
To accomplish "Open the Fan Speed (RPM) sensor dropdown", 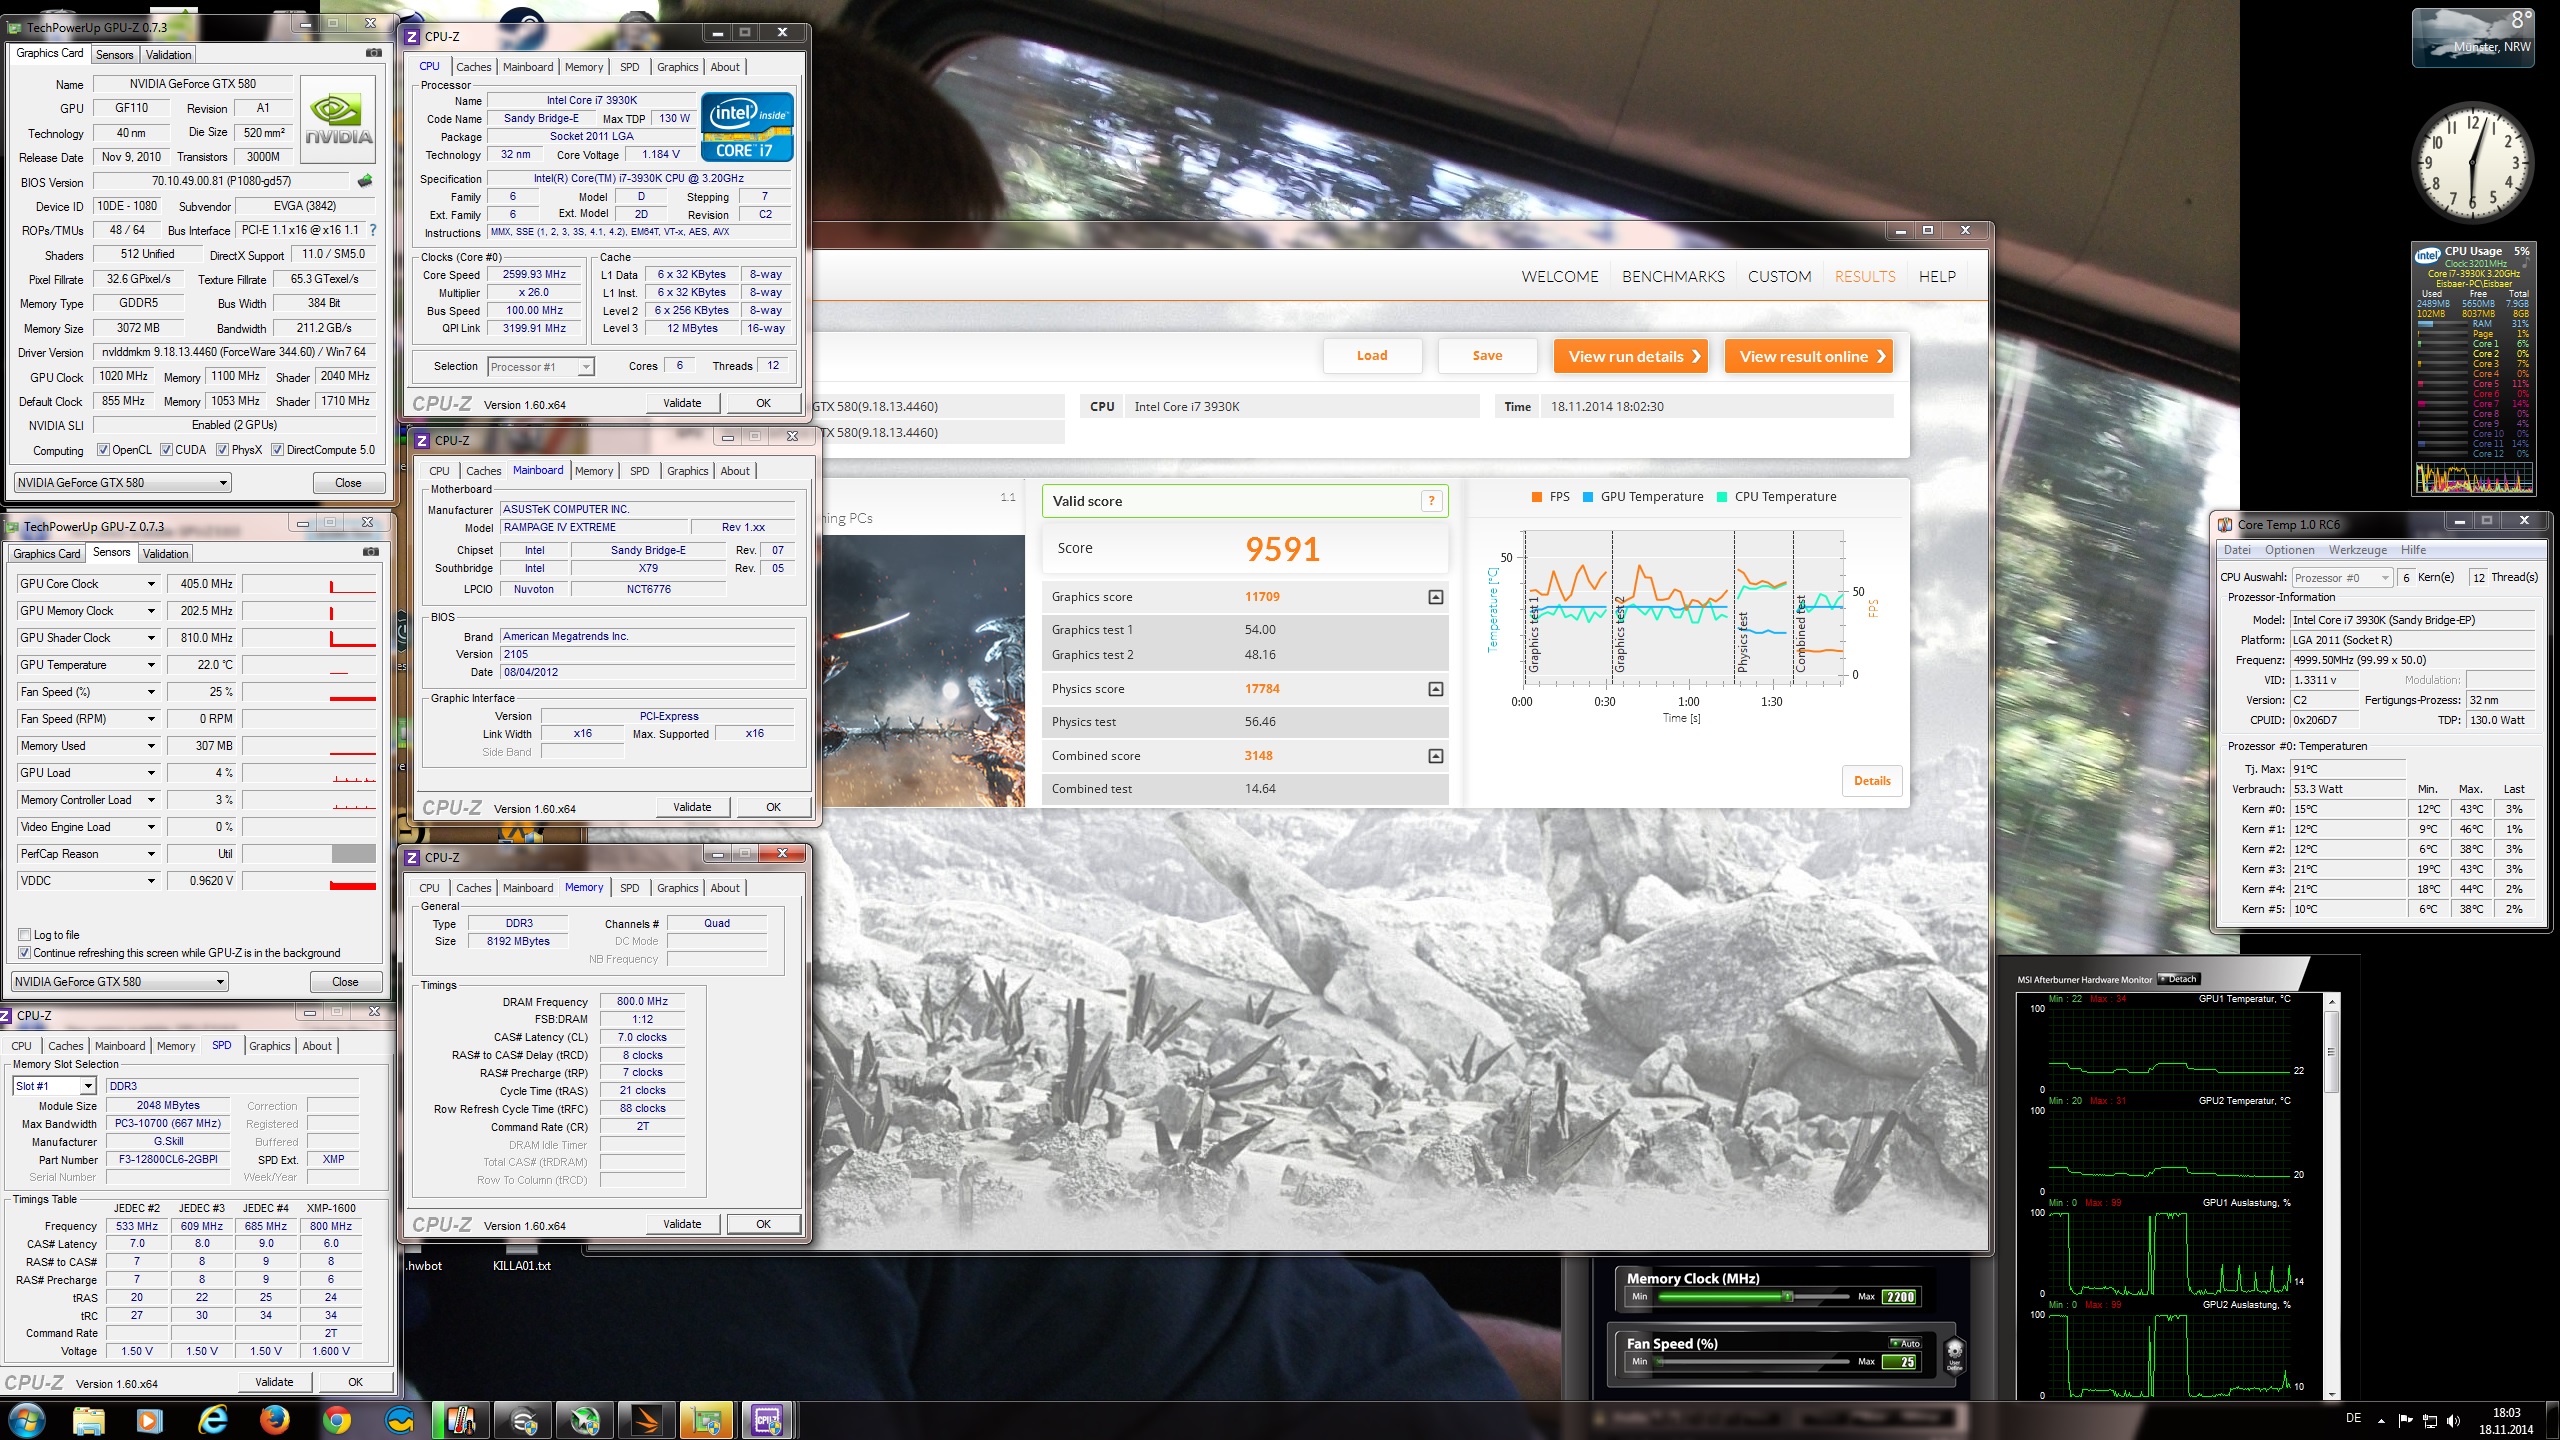I will 151,719.
